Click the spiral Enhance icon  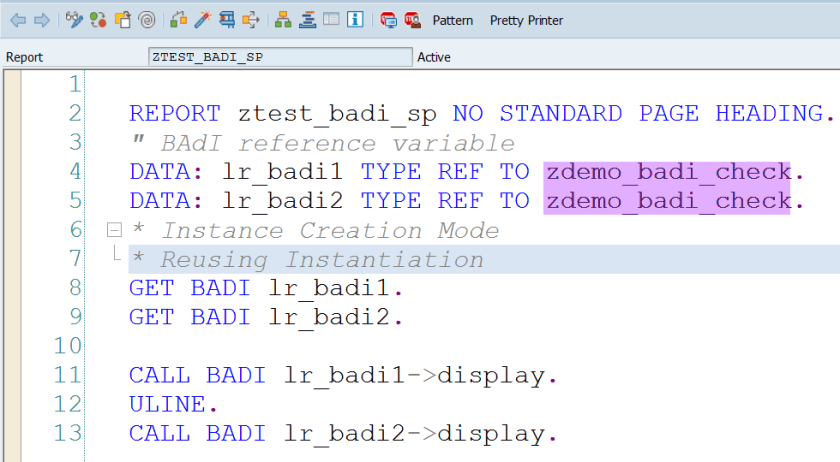147,20
